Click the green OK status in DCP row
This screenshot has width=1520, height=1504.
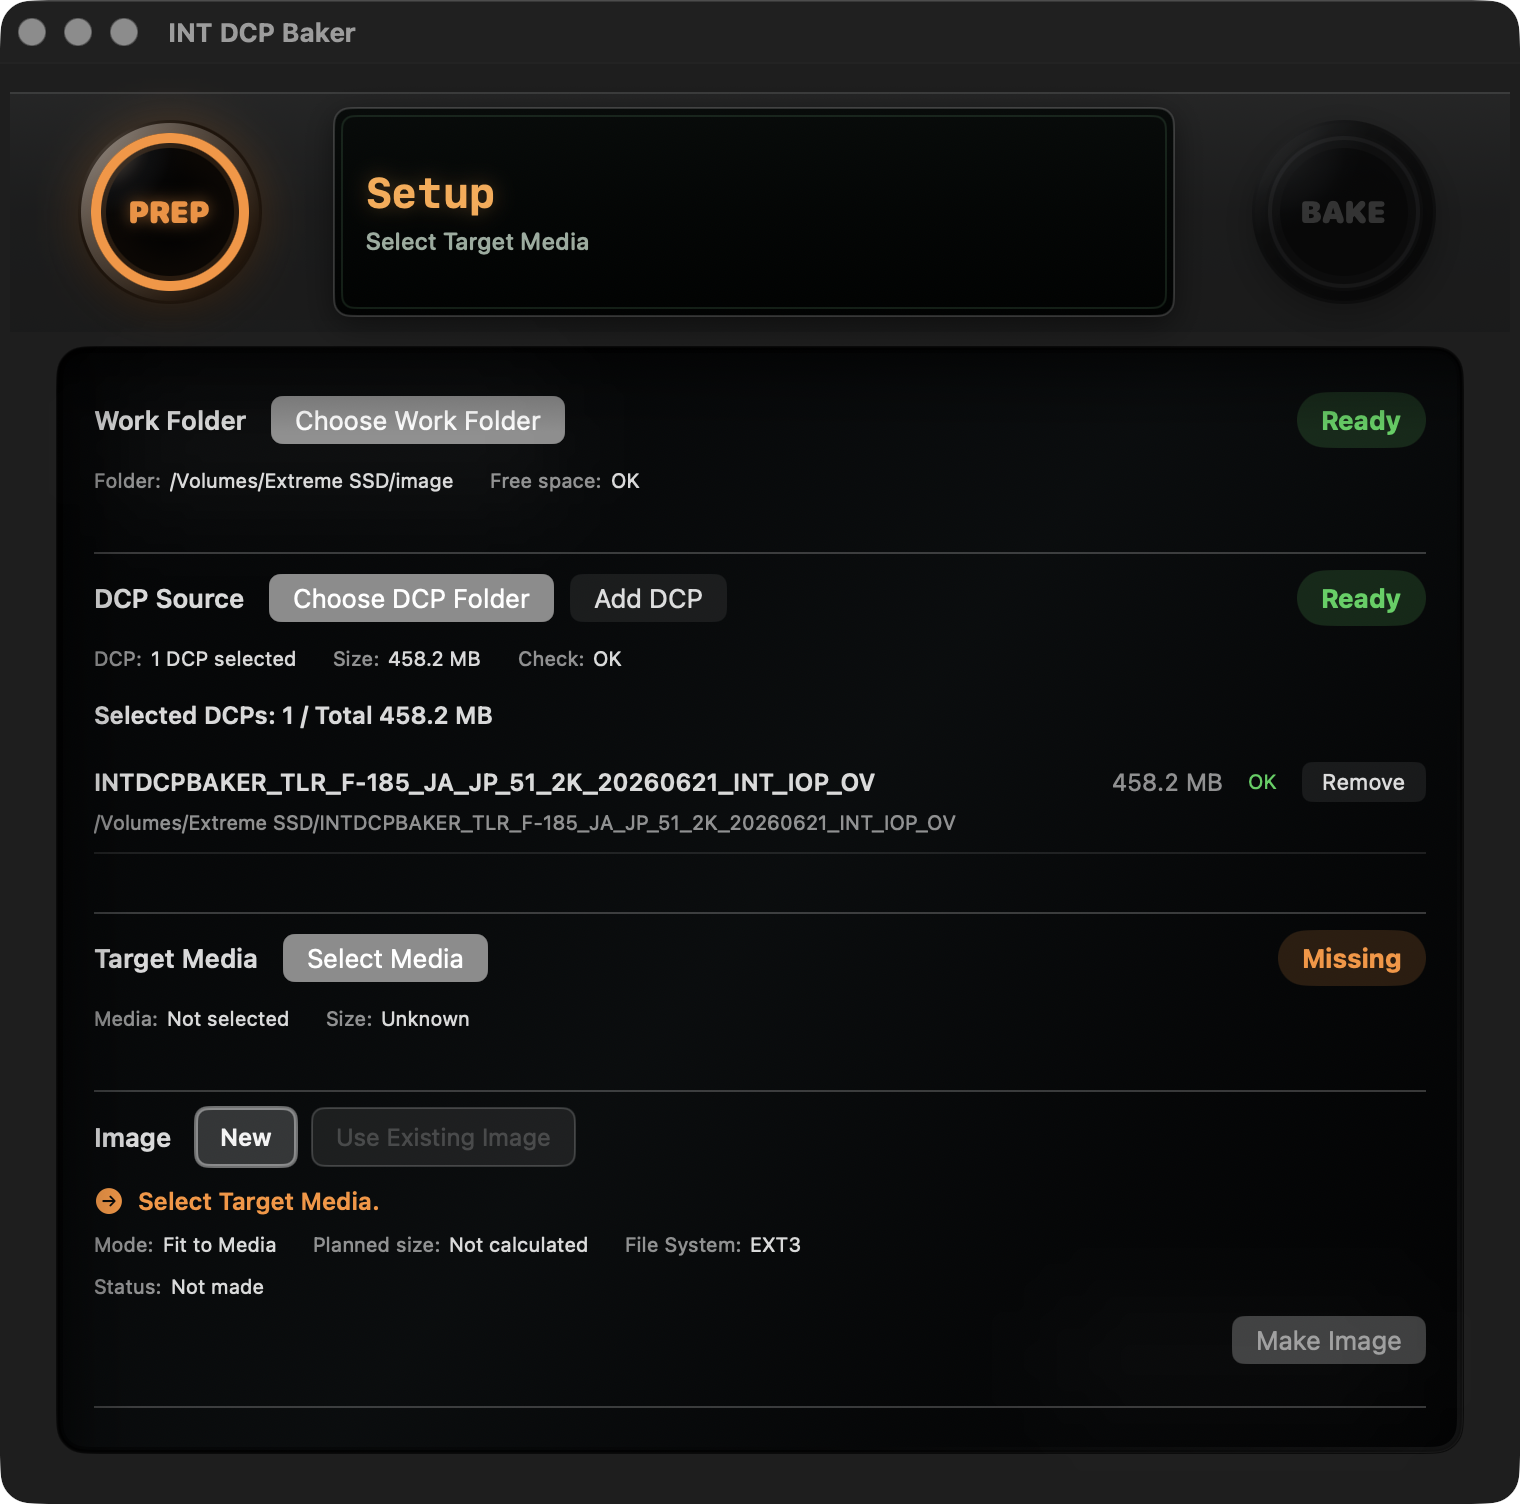(x=1262, y=782)
